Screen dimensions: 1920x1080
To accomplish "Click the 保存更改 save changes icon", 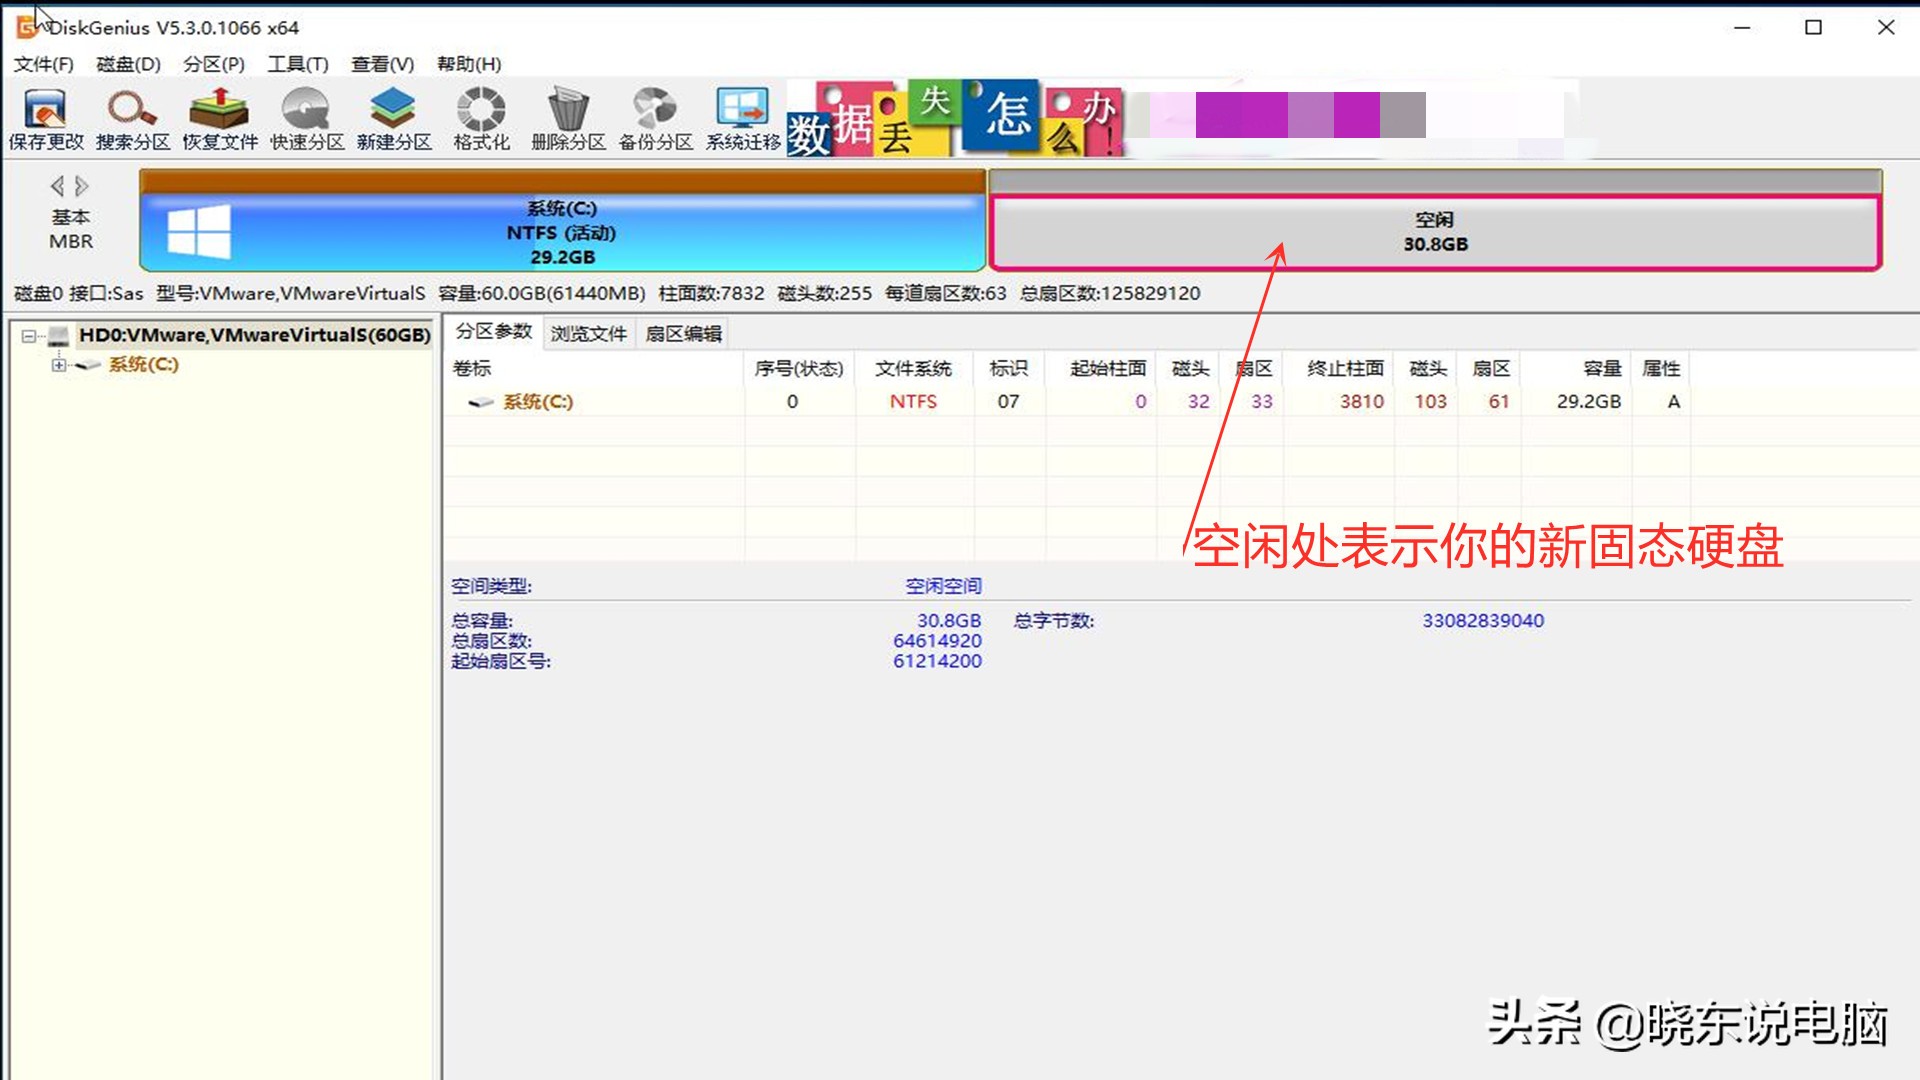I will click(44, 117).
